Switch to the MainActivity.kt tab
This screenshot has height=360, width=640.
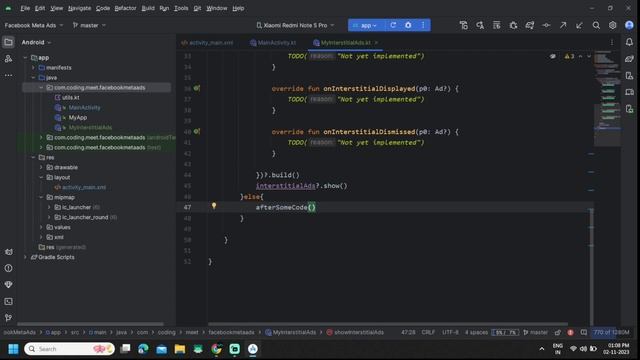point(273,42)
